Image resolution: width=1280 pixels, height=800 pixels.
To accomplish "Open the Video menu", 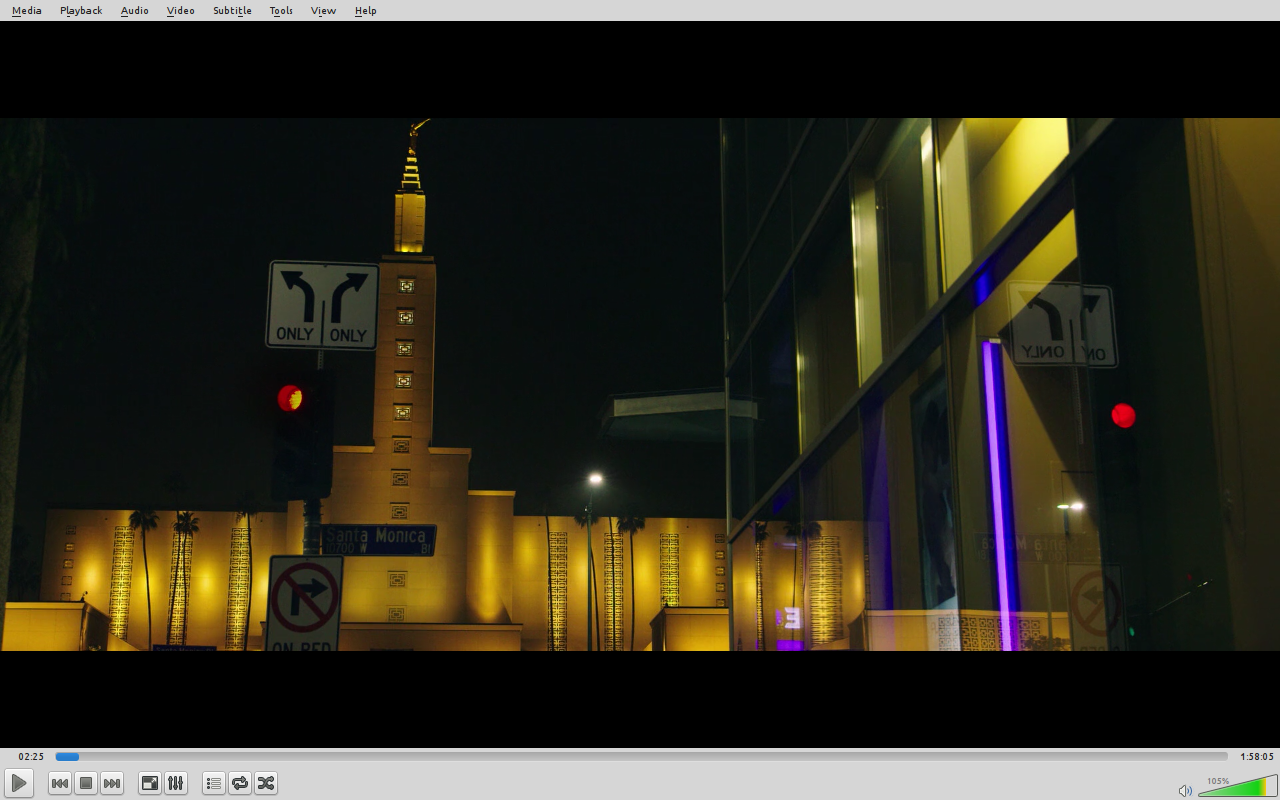I will pyautogui.click(x=181, y=10).
